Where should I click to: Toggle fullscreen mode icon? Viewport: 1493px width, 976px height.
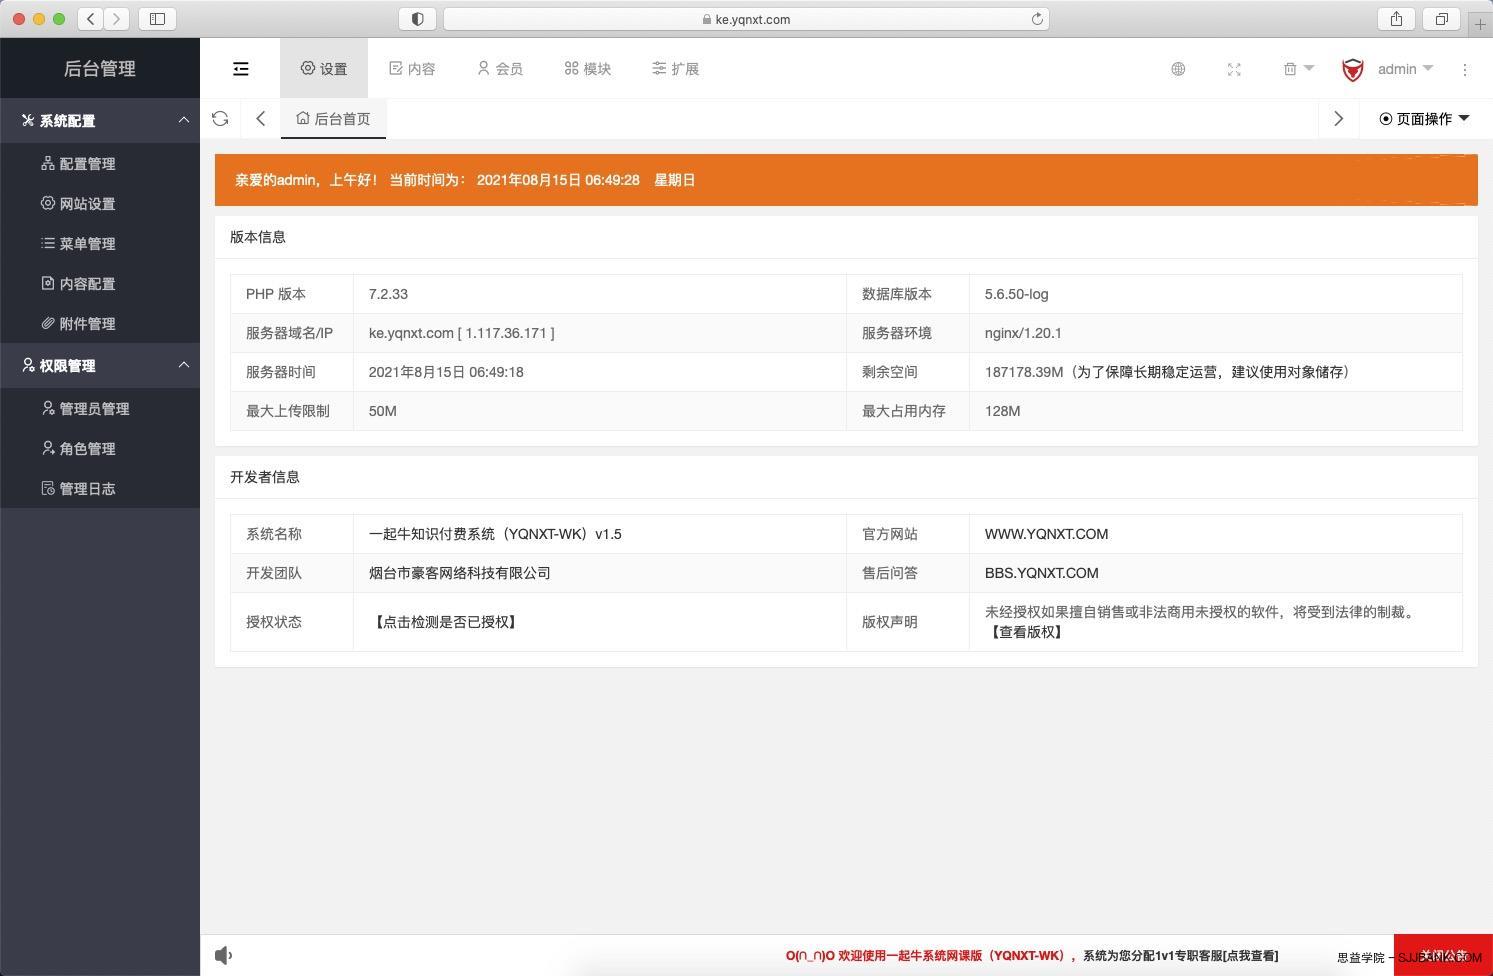point(1234,69)
